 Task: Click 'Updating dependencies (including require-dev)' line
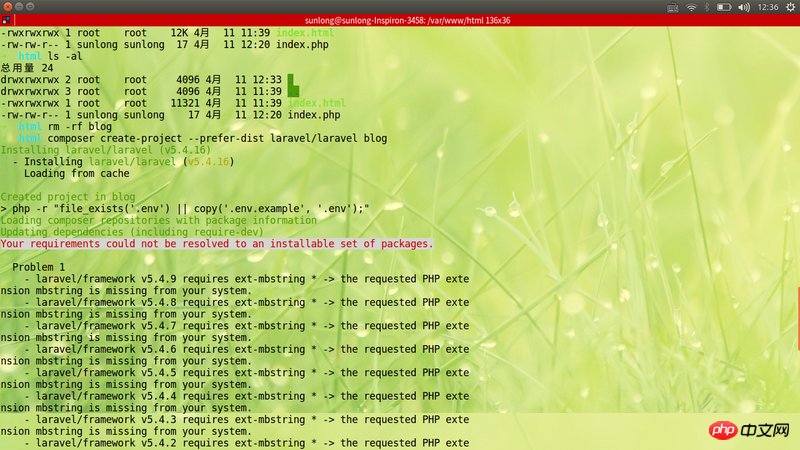pos(132,232)
